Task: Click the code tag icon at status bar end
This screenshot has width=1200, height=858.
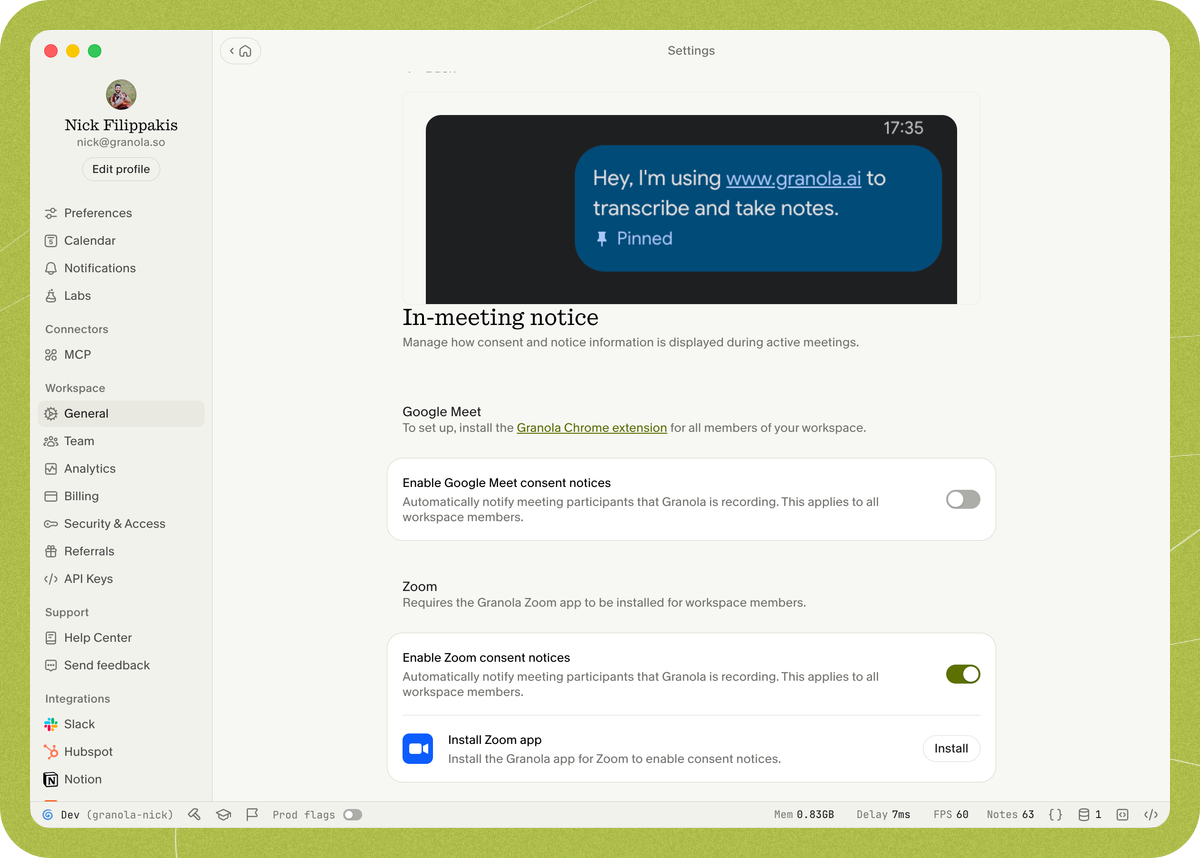Action: coord(1151,815)
